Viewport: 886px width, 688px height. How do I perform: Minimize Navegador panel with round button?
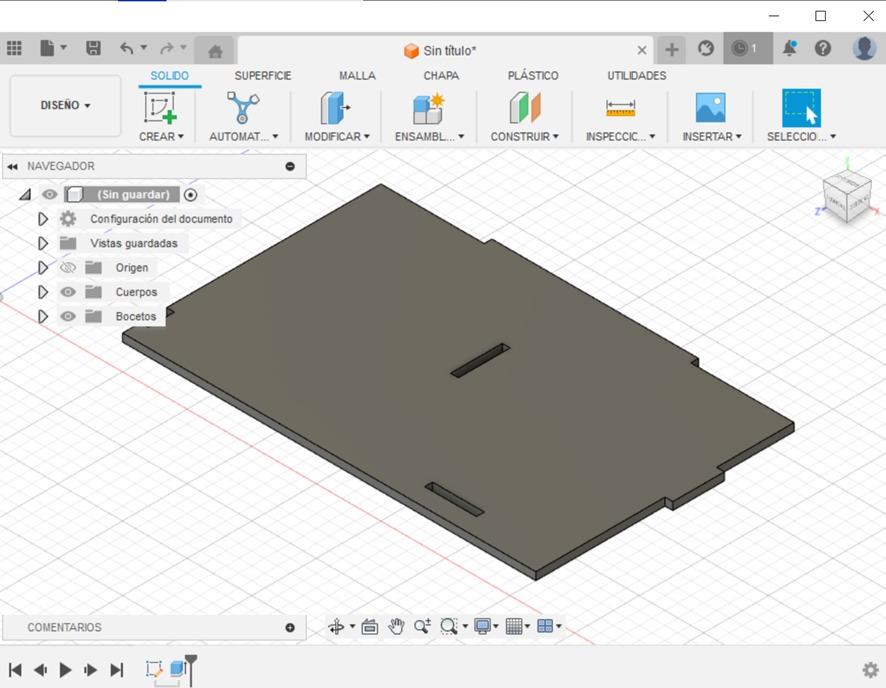click(x=290, y=166)
